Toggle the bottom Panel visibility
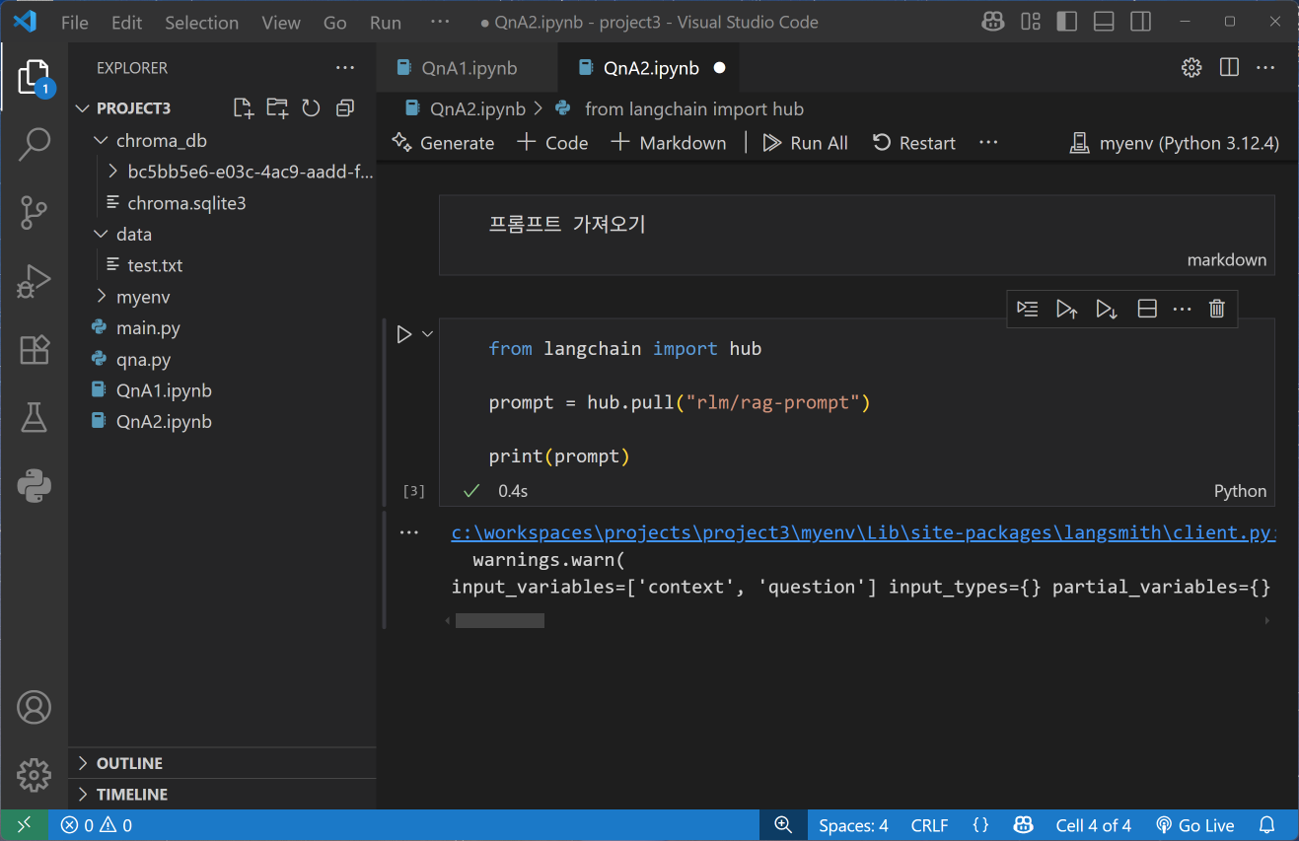This screenshot has width=1299, height=841. 1104,22
